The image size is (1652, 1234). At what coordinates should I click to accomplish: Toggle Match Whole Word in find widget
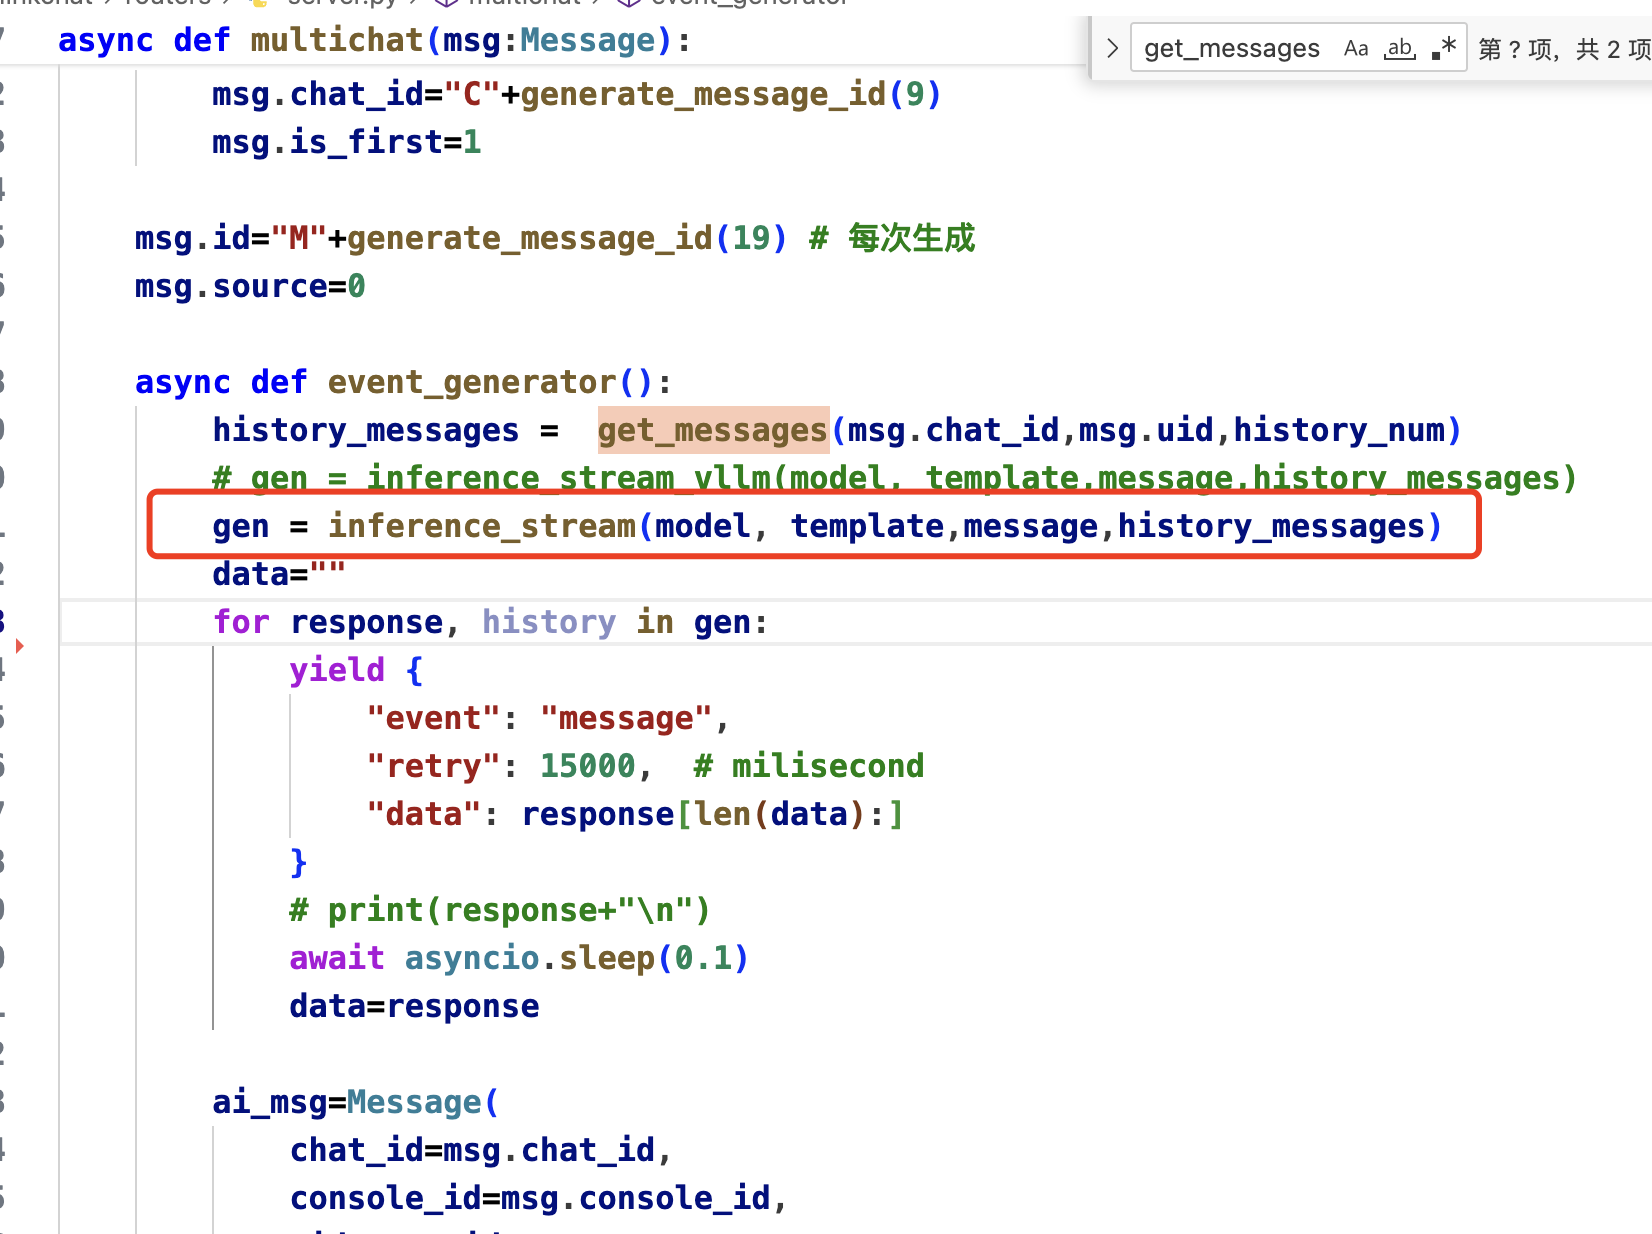coord(1400,48)
